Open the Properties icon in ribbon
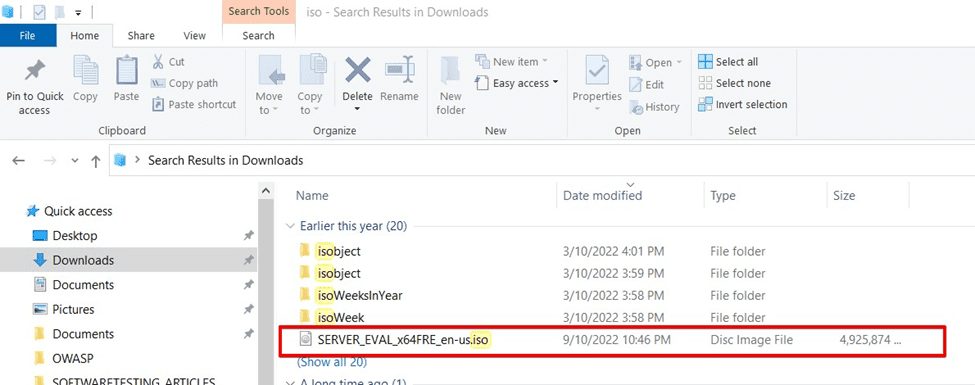 (x=597, y=70)
